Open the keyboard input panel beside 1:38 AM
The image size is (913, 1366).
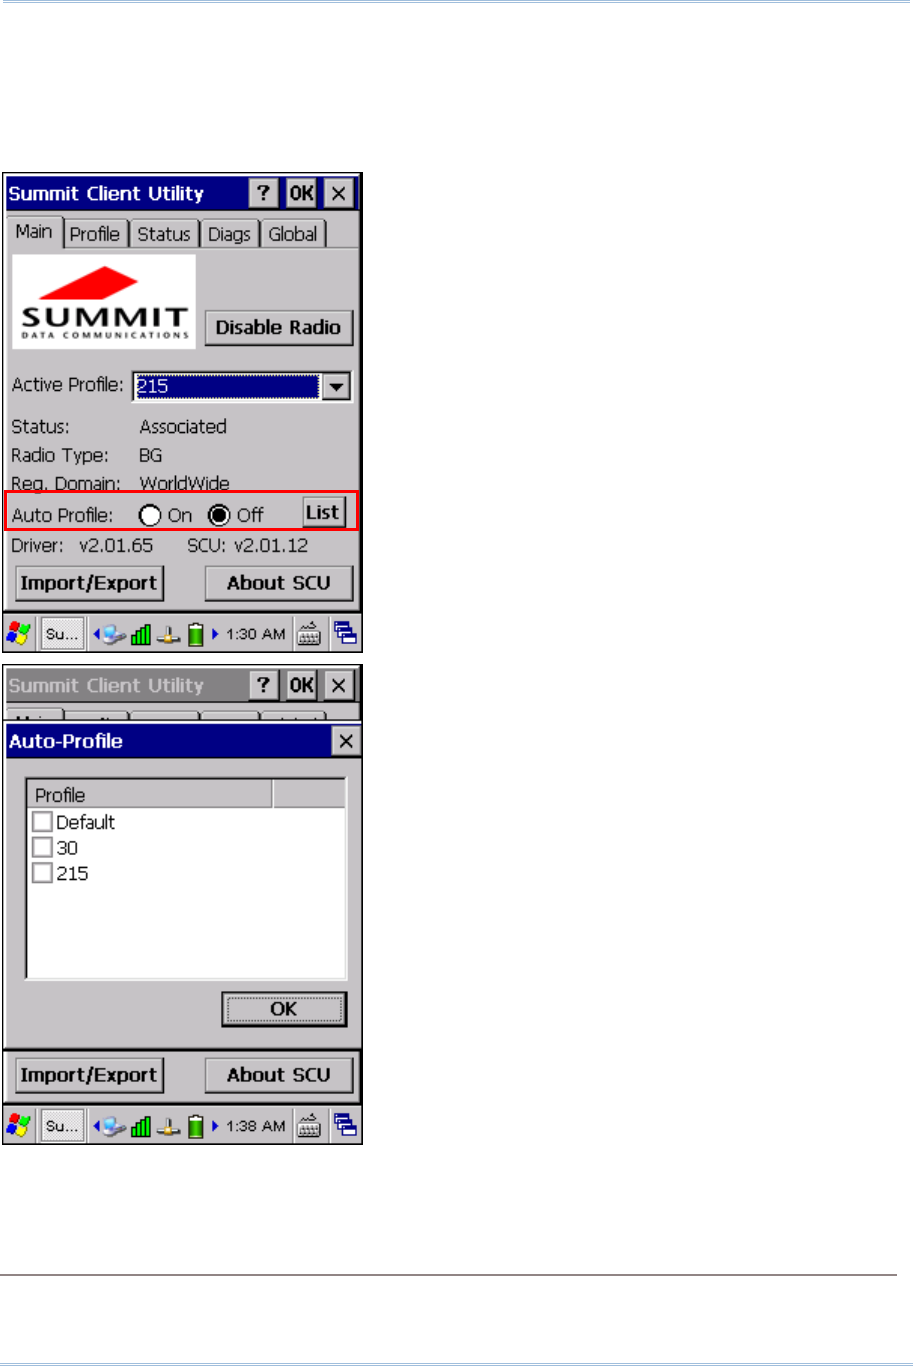(309, 1125)
